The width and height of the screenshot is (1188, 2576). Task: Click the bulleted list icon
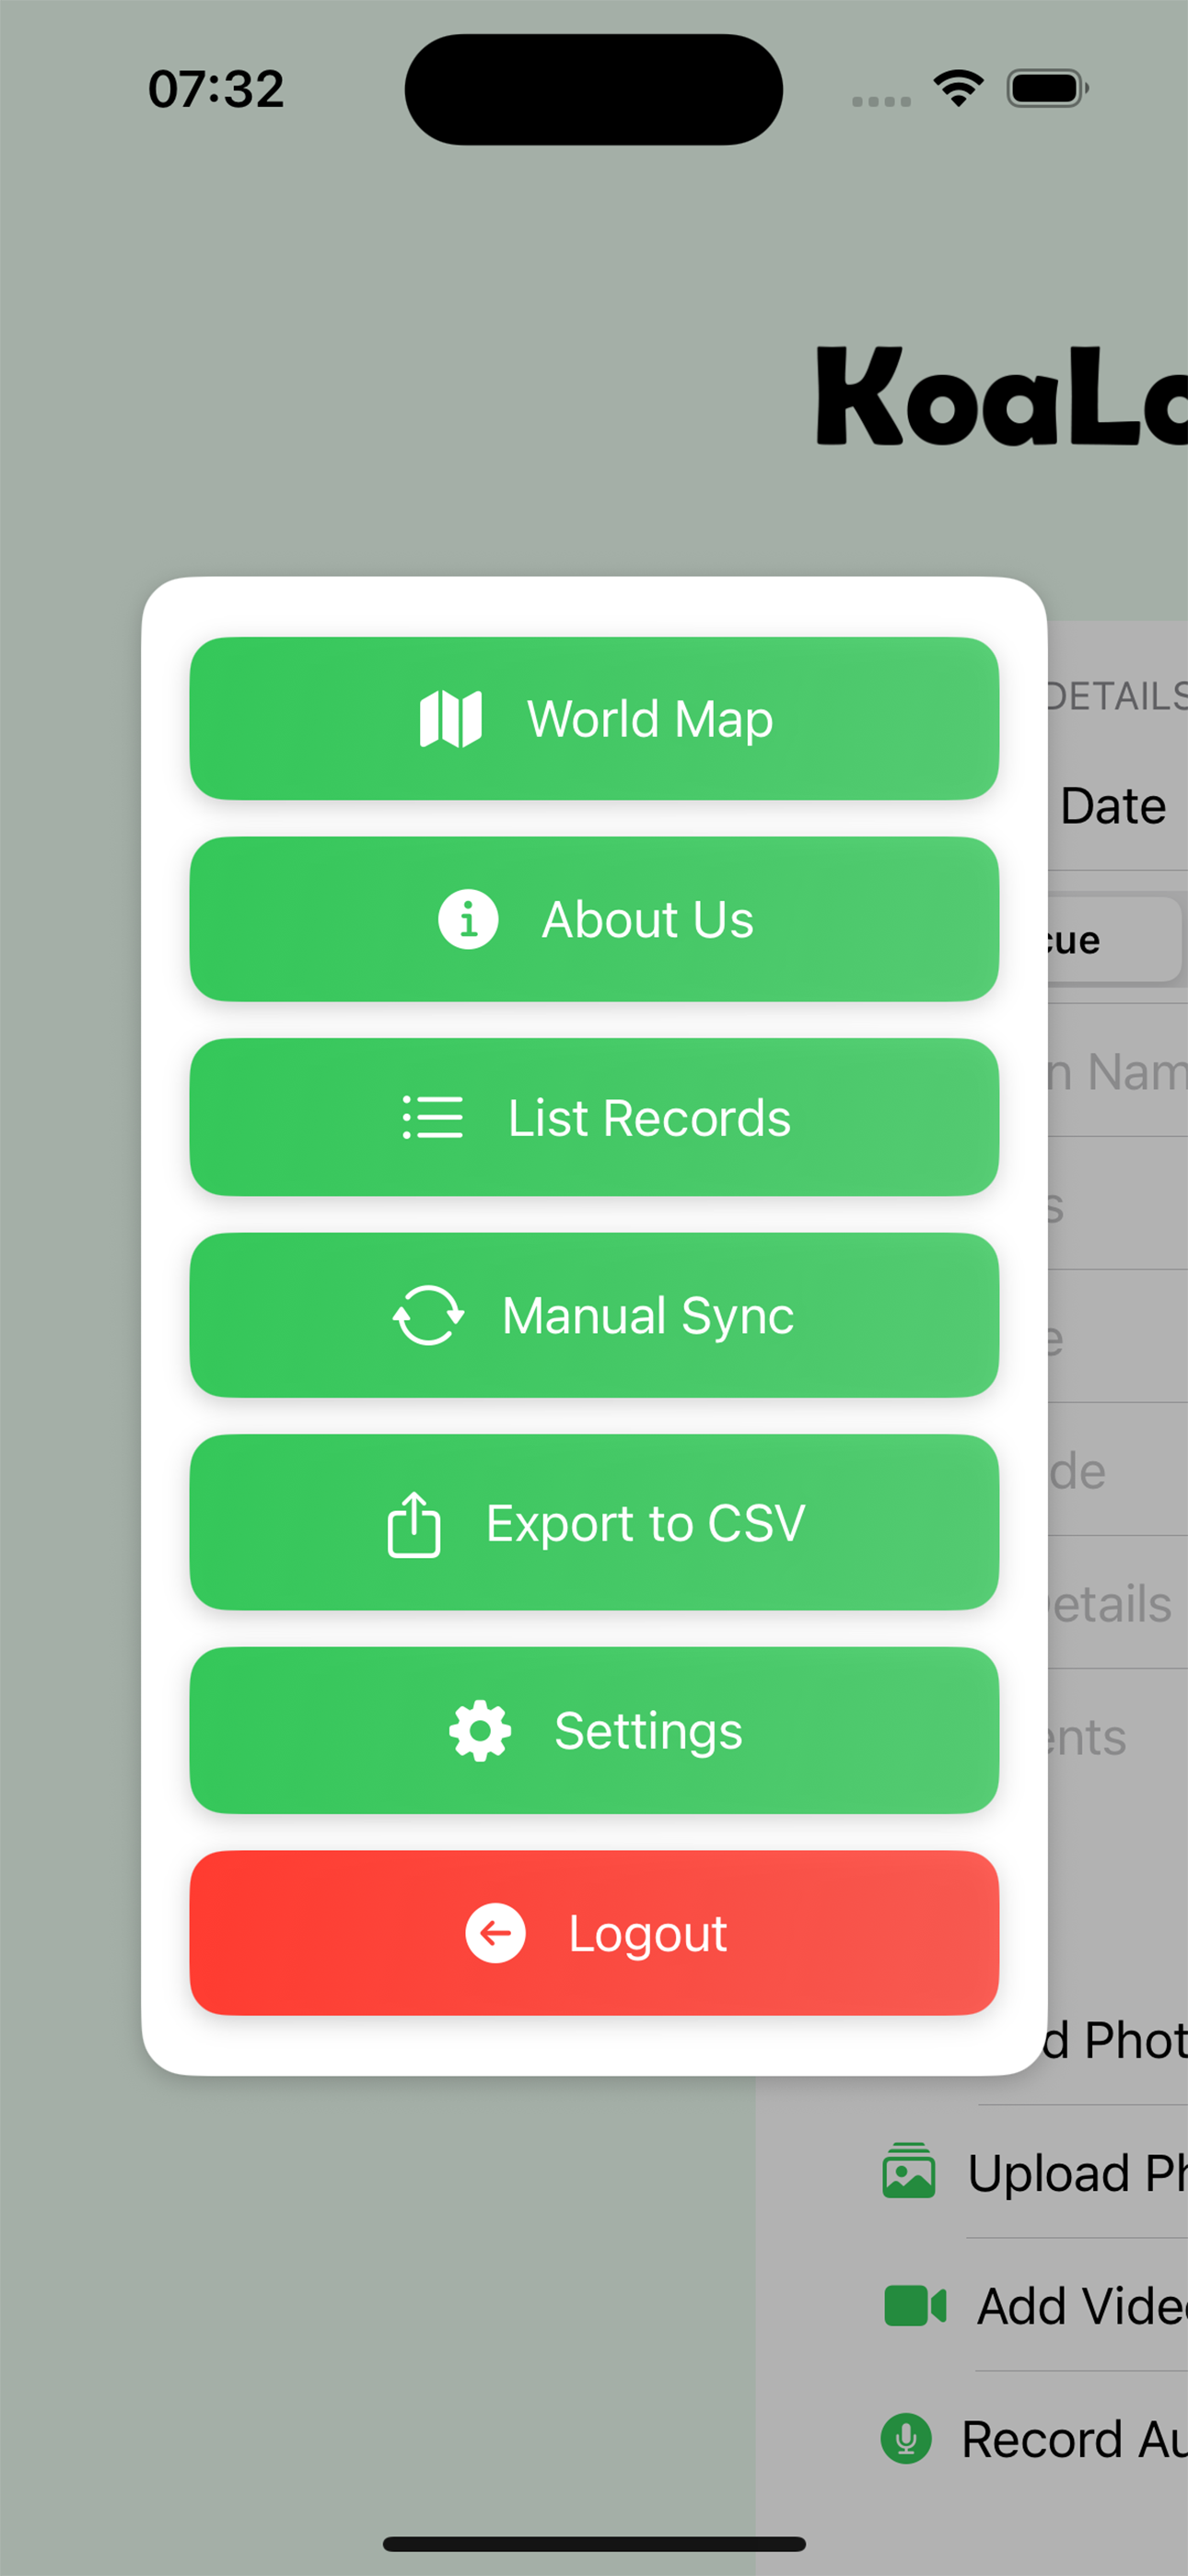(433, 1117)
